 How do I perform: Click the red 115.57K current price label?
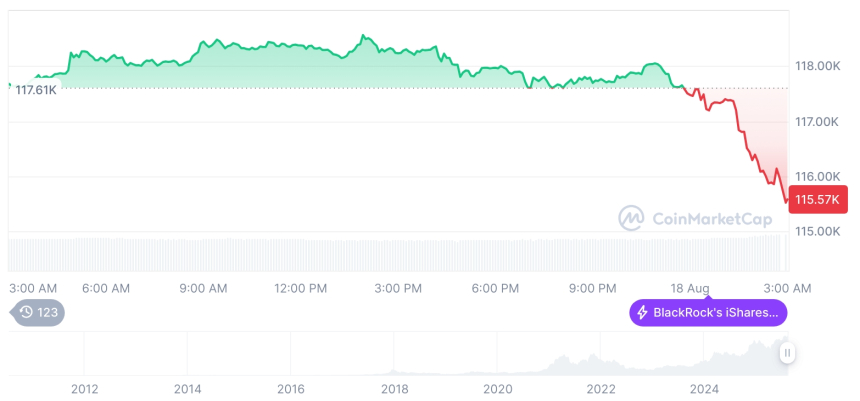[818, 199]
